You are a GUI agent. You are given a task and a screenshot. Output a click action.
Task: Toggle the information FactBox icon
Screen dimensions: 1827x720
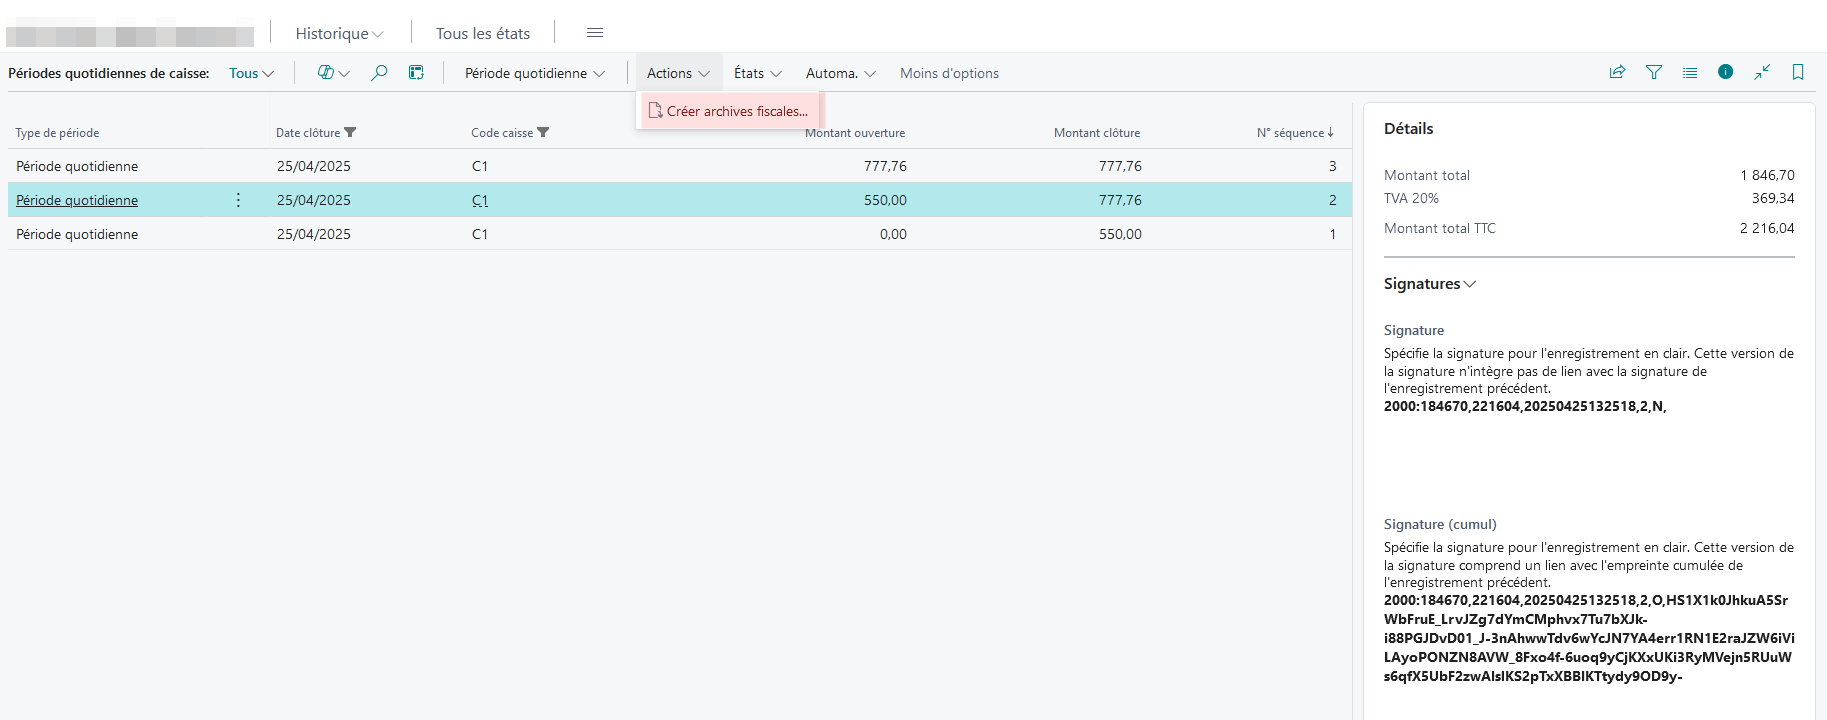1726,72
